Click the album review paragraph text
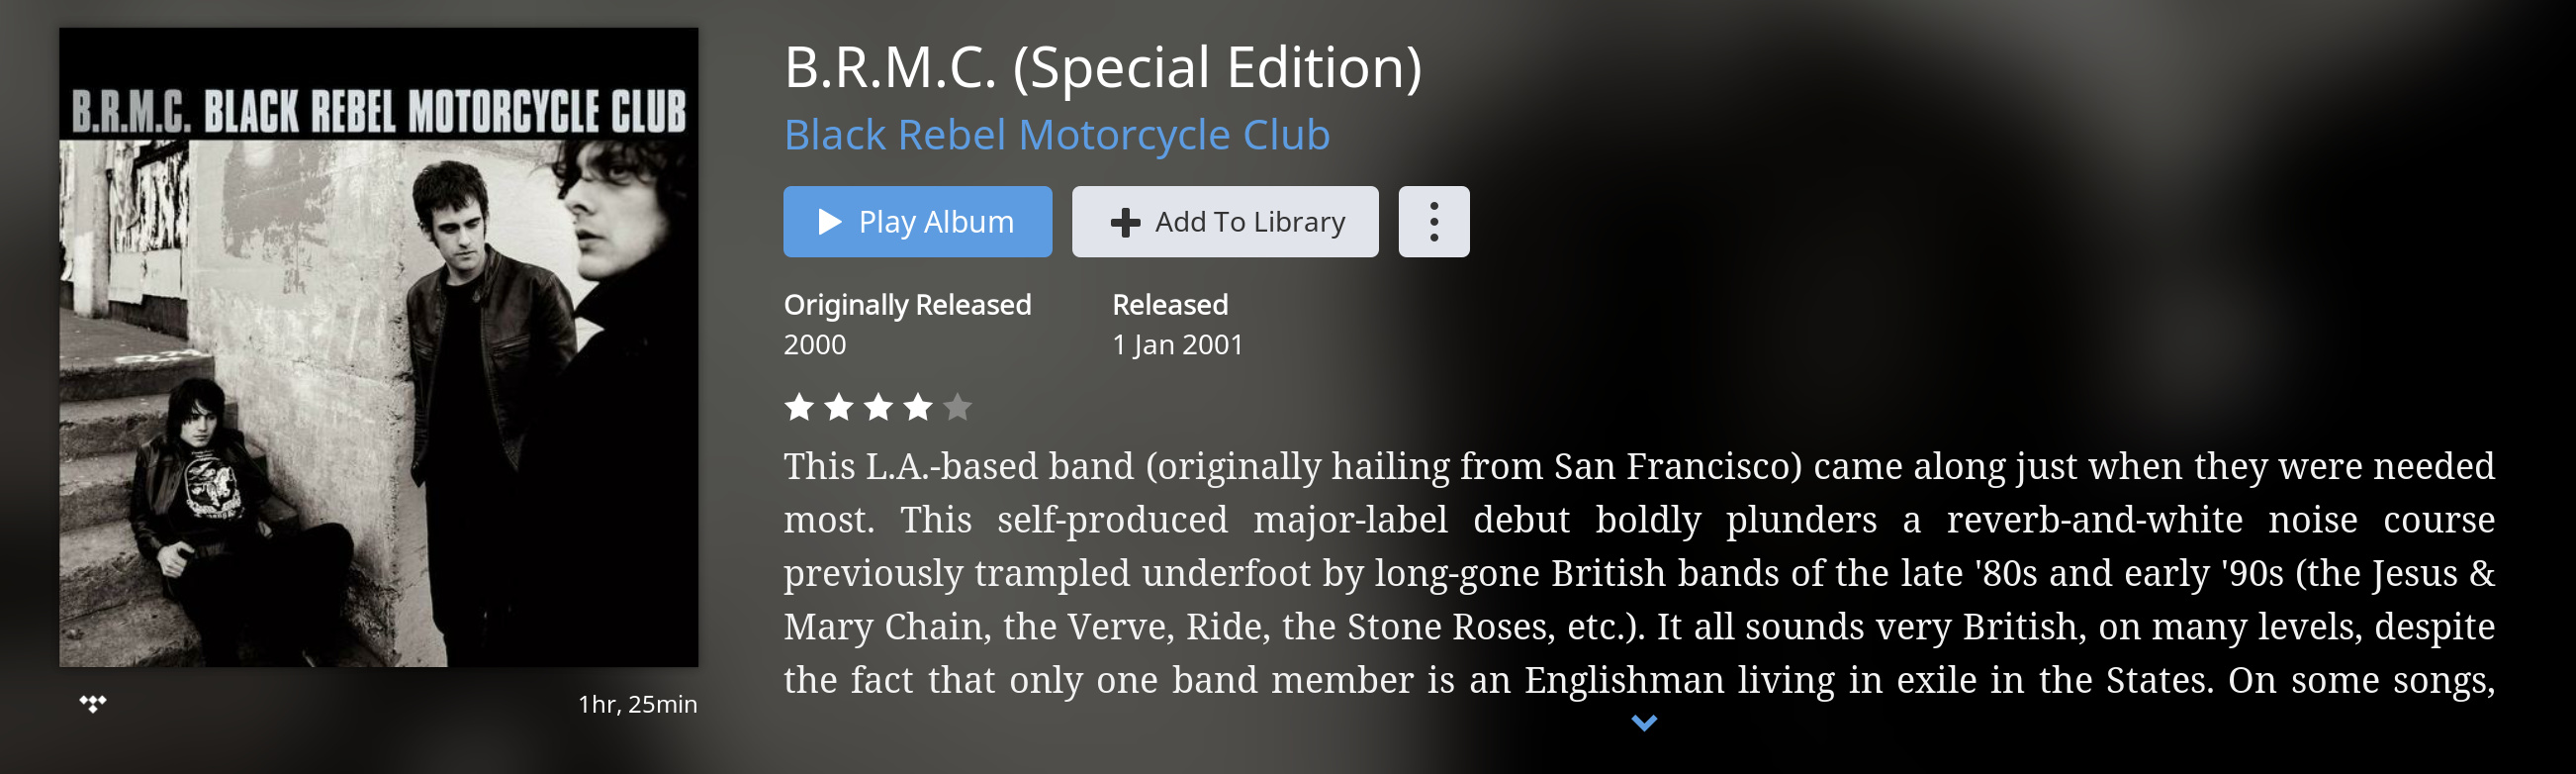 [x=1638, y=572]
